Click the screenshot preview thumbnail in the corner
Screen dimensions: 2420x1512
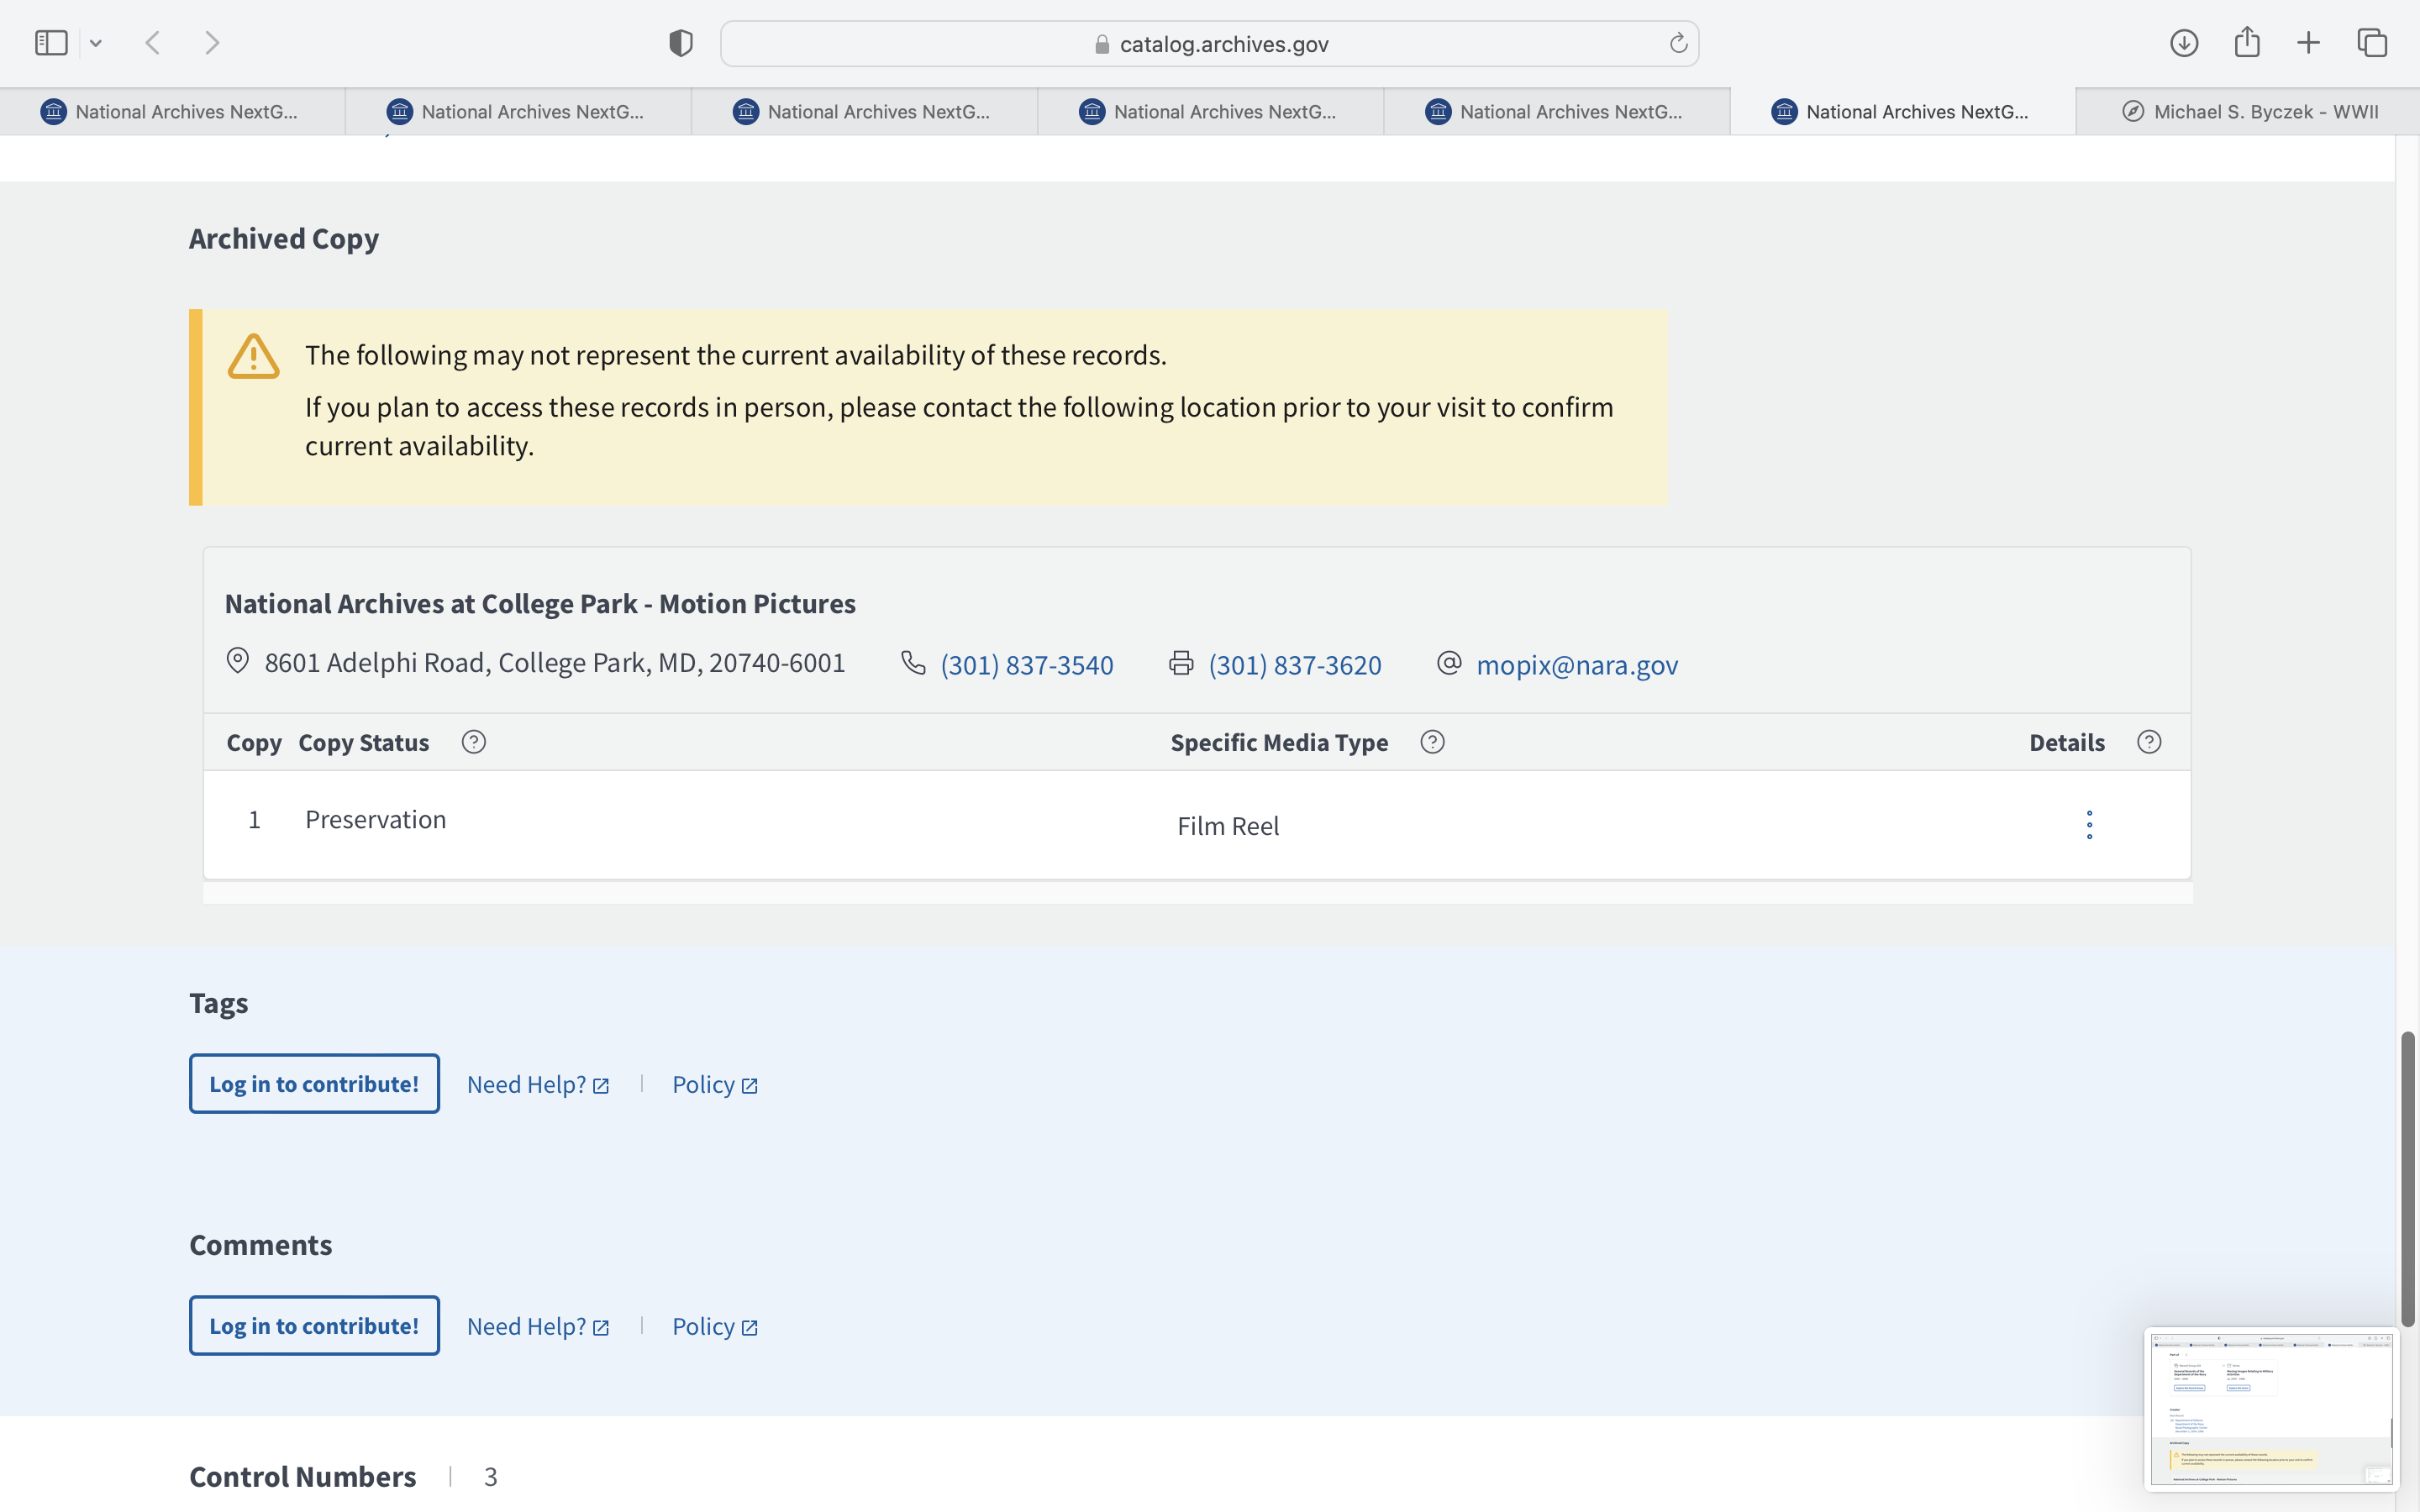pyautogui.click(x=2270, y=1408)
